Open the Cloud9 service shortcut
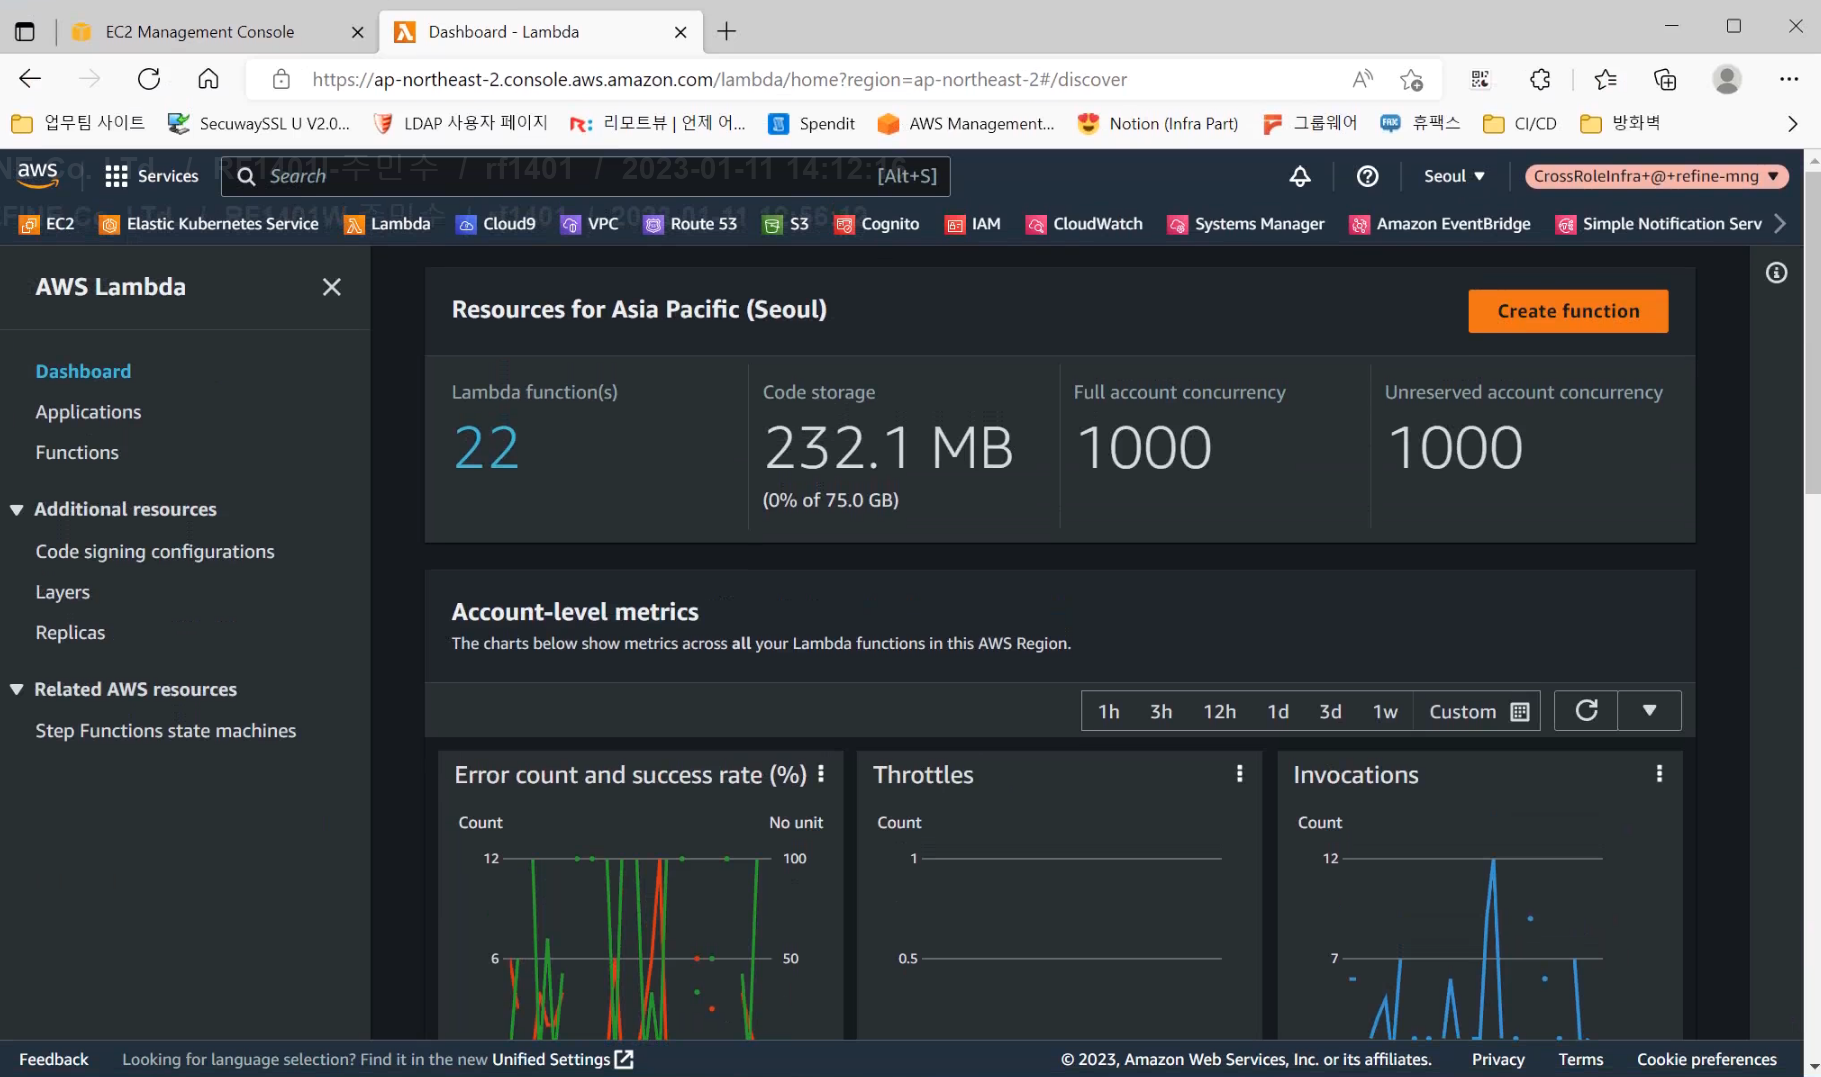Image resolution: width=1821 pixels, height=1077 pixels. click(x=496, y=224)
